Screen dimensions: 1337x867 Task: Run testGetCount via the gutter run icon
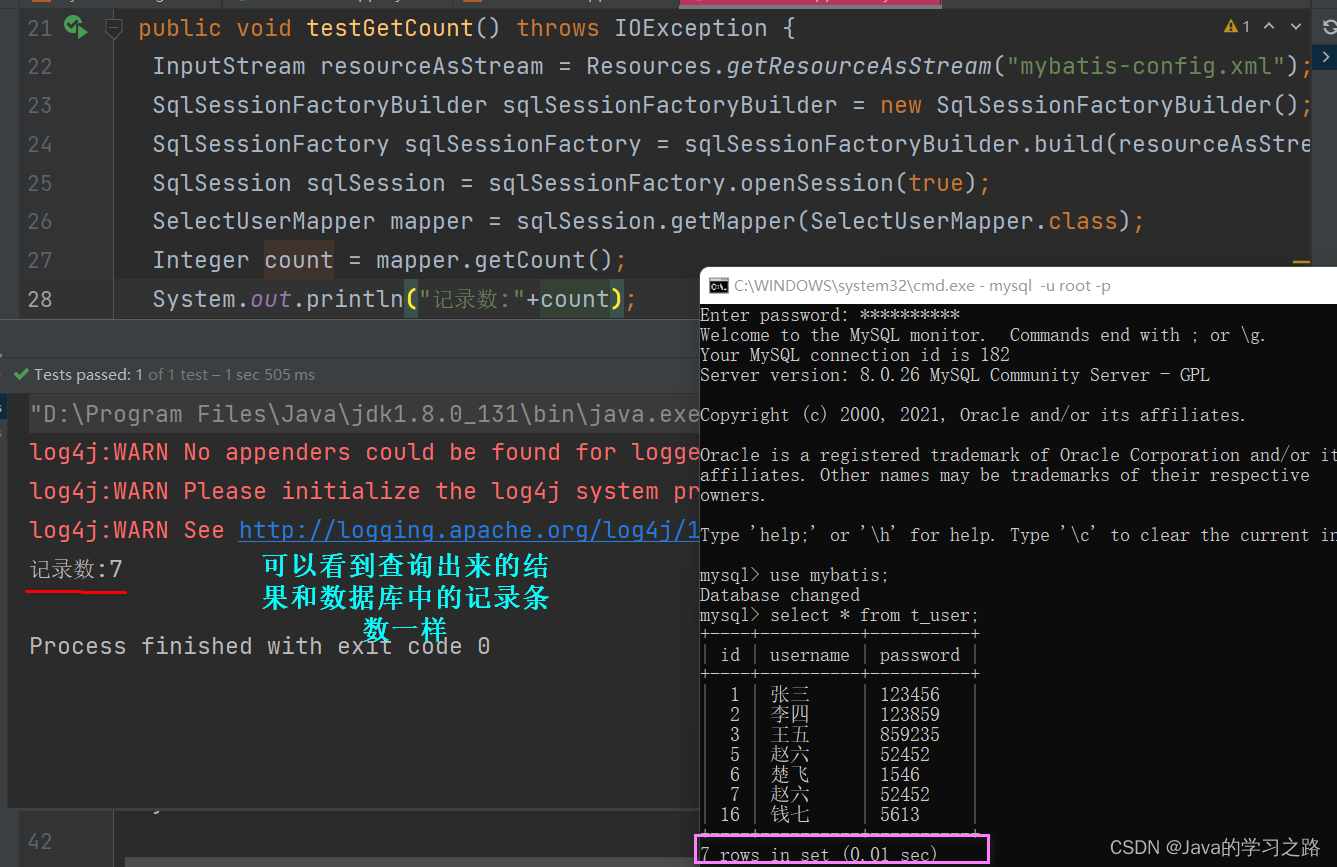(x=76, y=28)
